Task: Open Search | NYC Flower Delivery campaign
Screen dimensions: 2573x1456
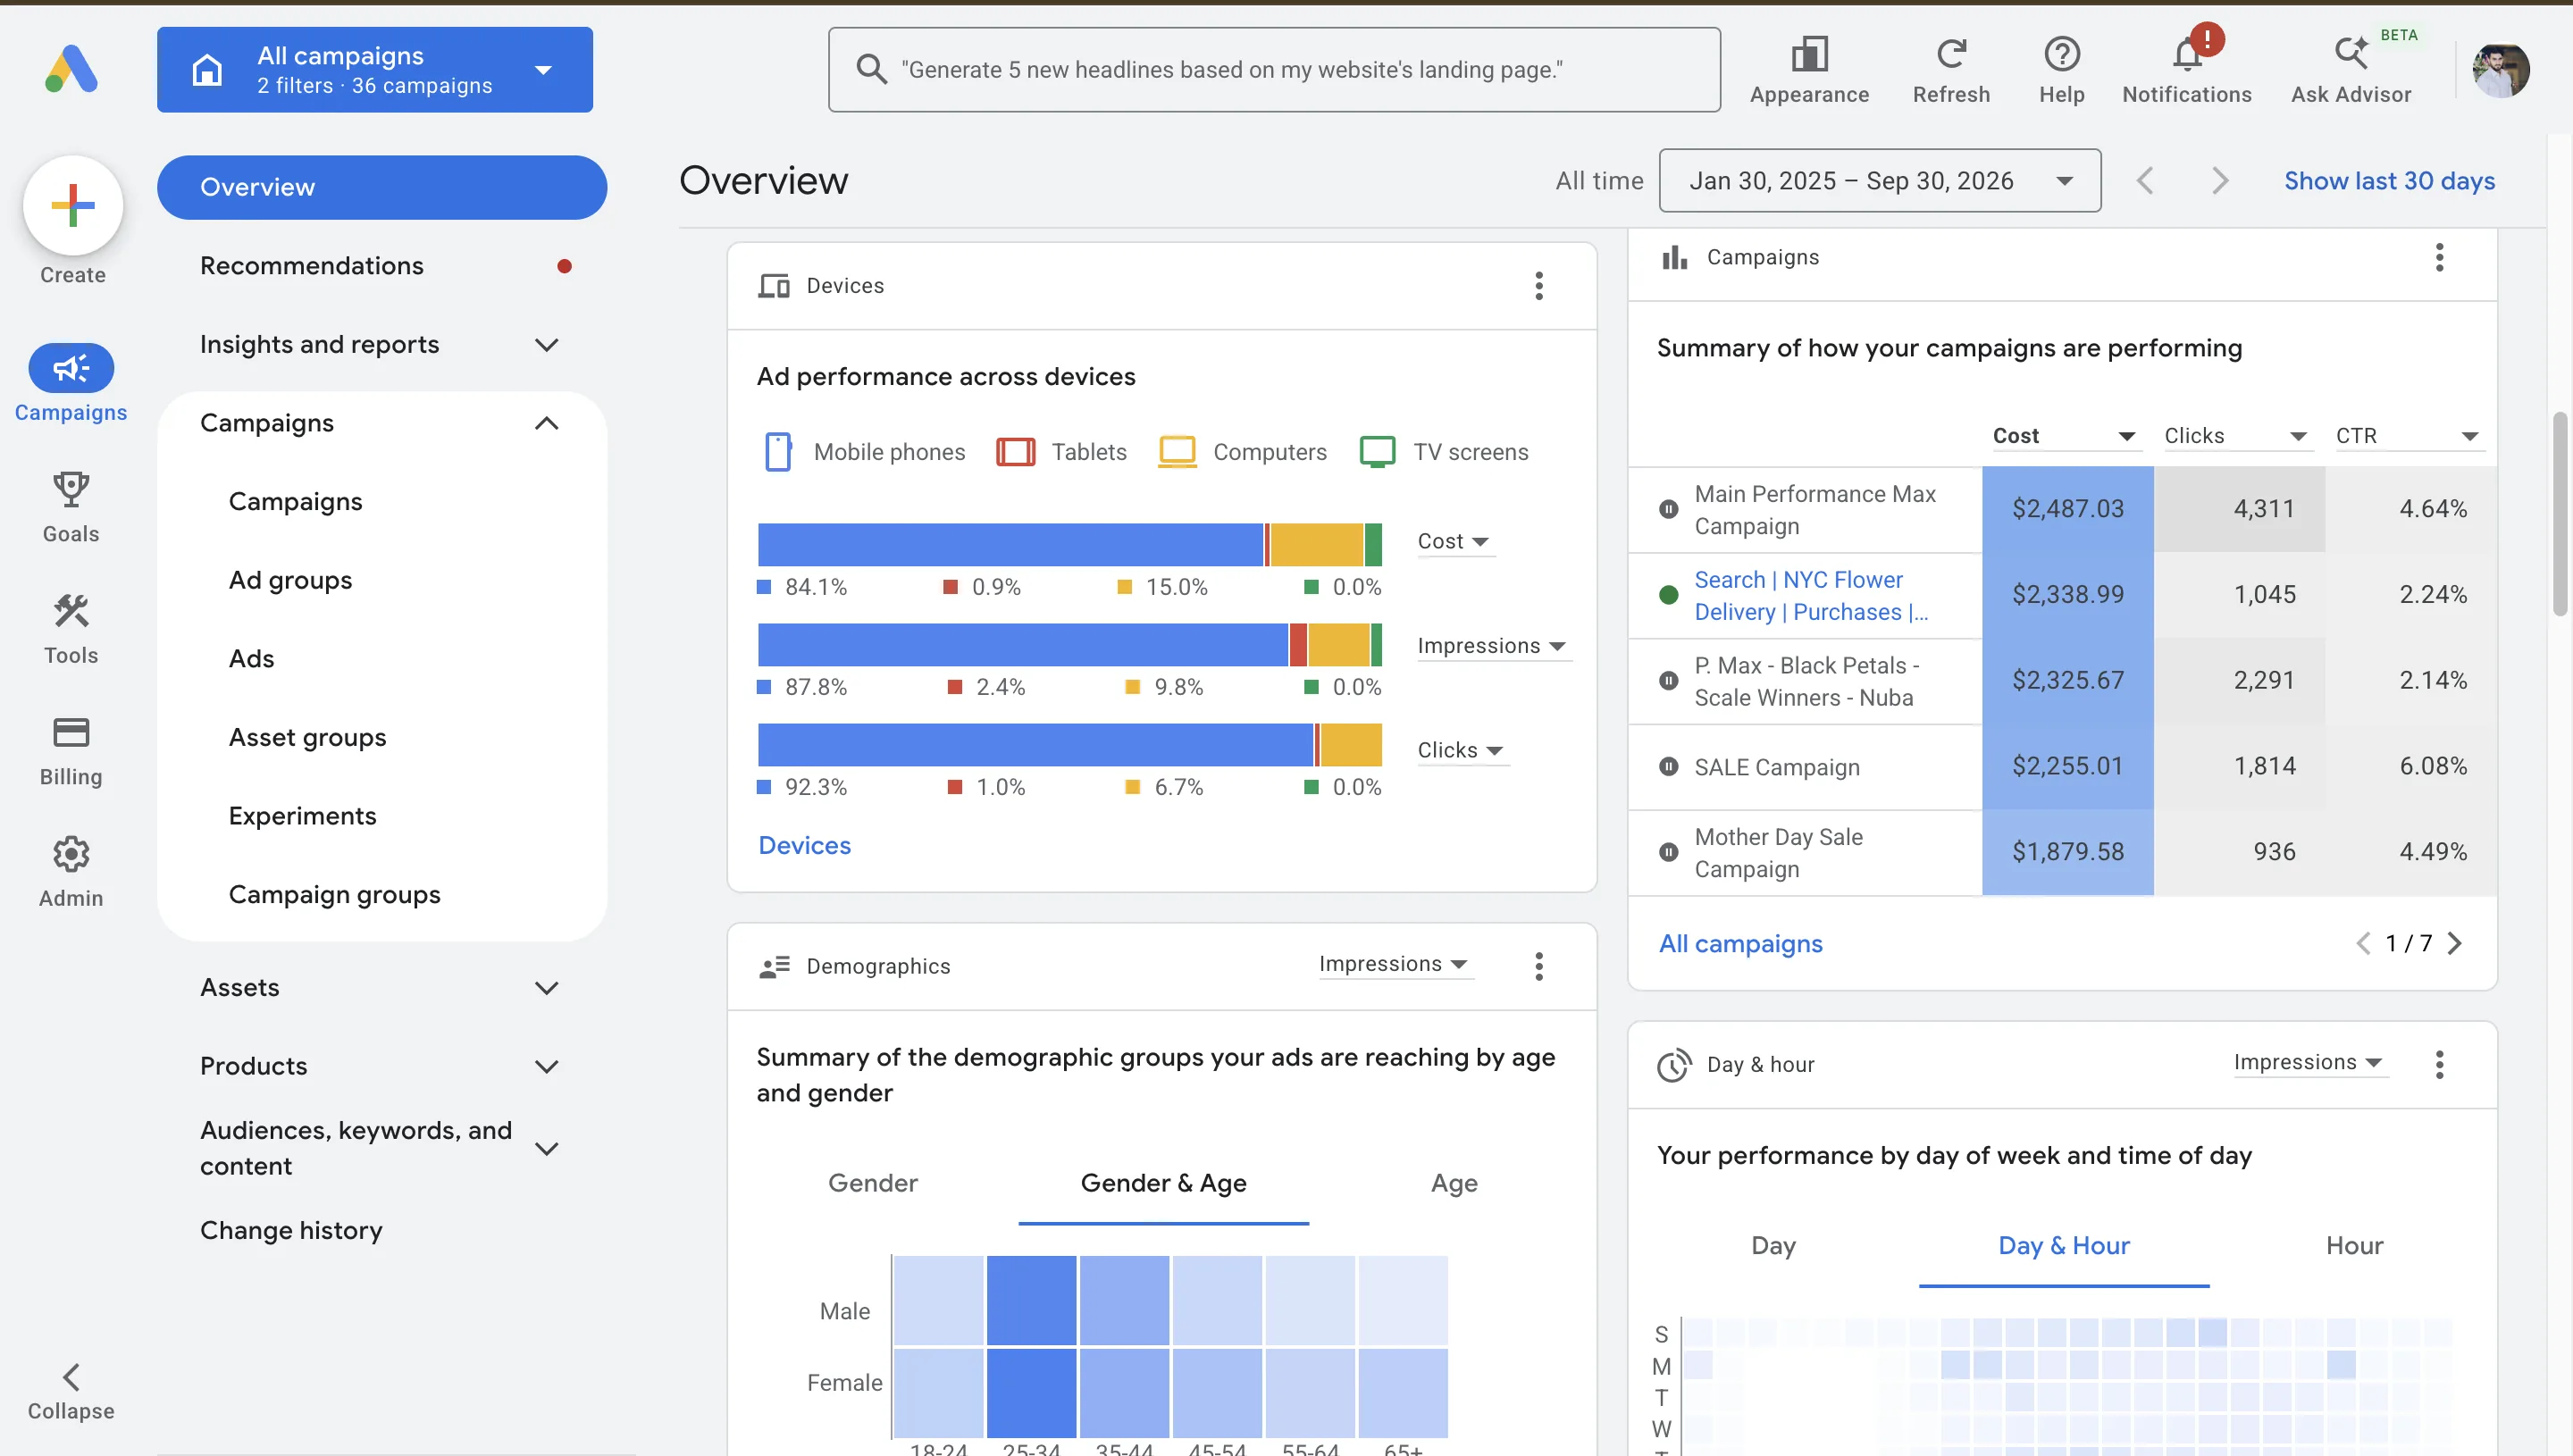Action: click(x=1811, y=596)
